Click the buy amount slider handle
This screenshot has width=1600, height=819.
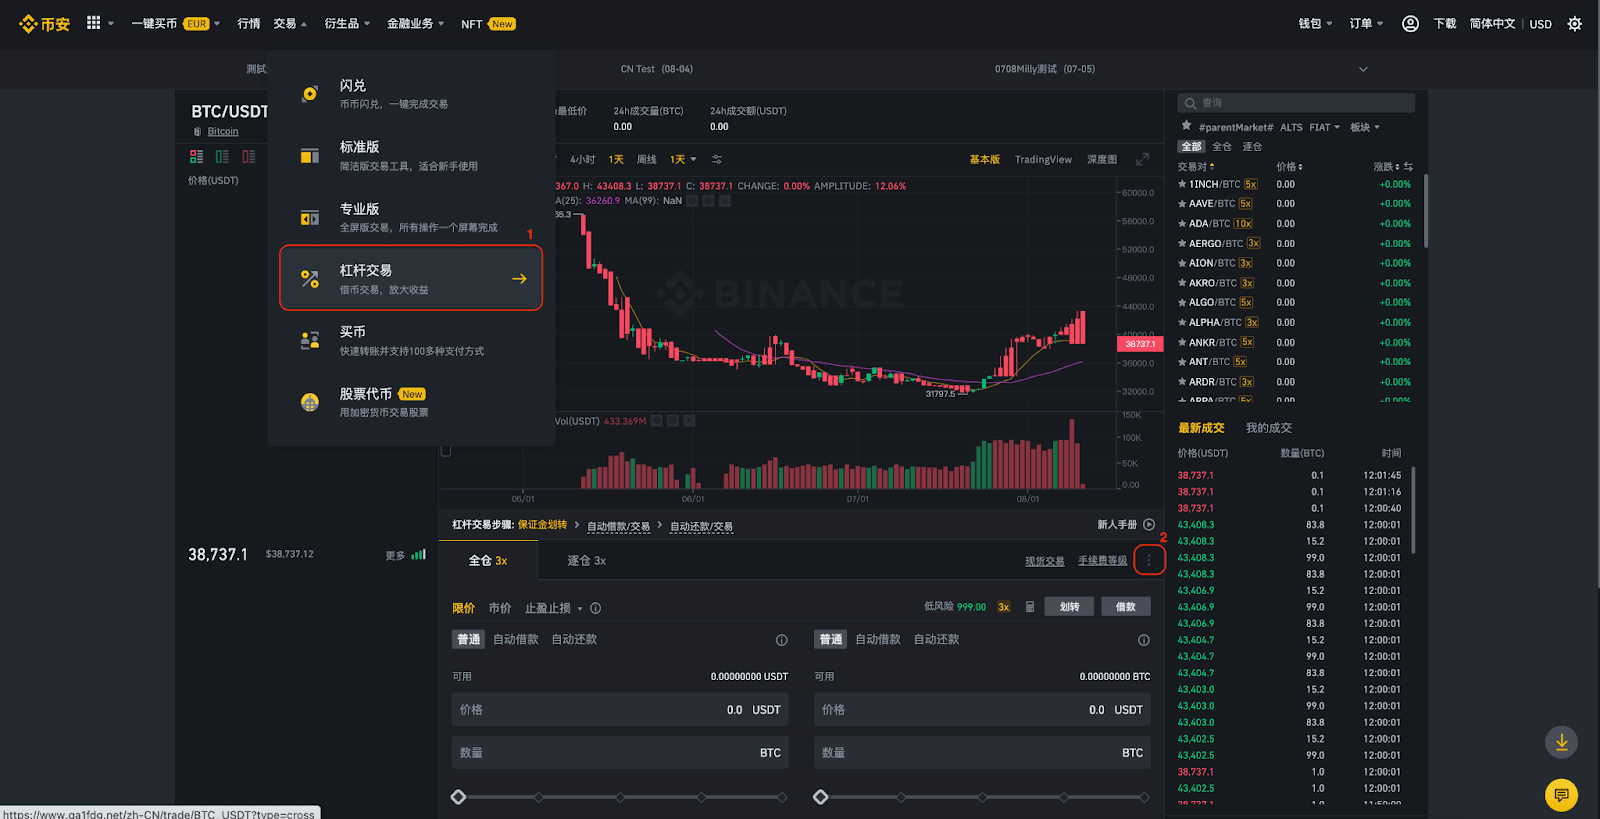tap(458, 797)
